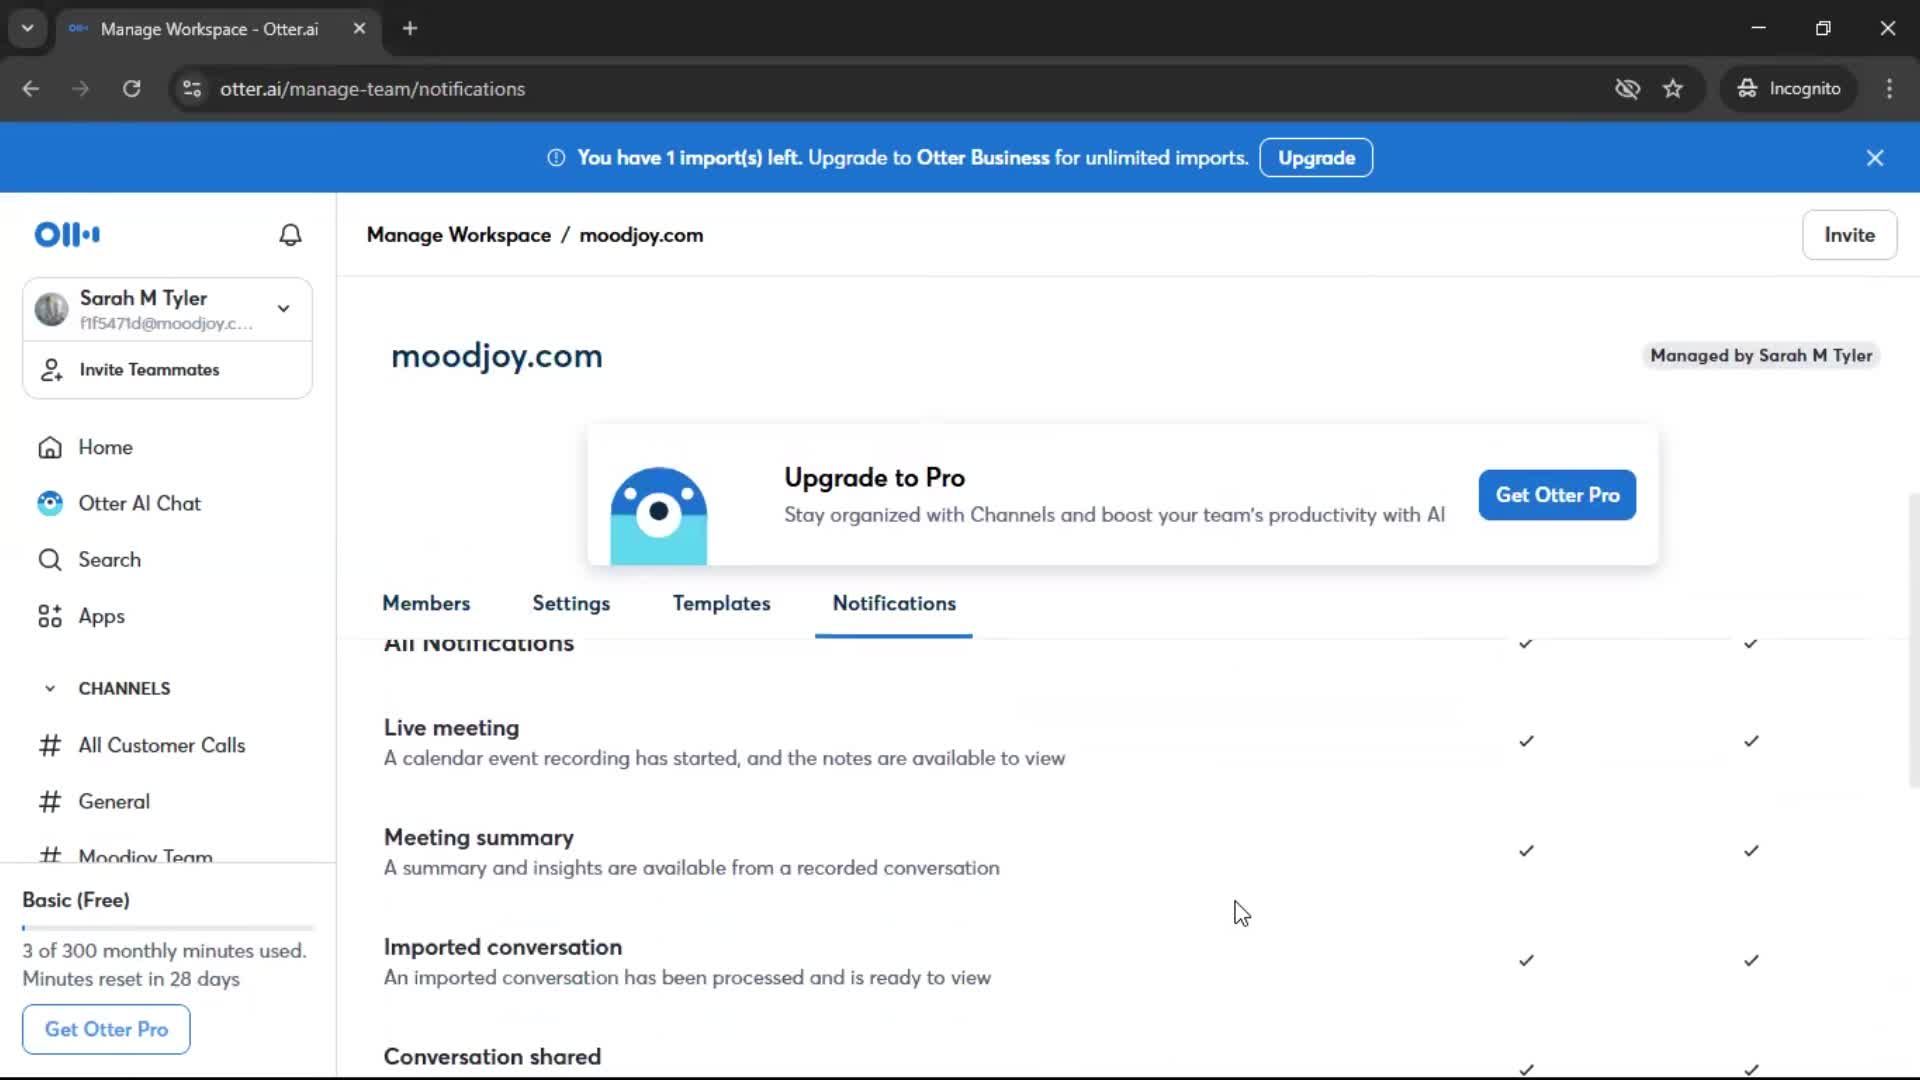Click the banner info icon
This screenshot has height=1080, width=1920.
(556, 158)
